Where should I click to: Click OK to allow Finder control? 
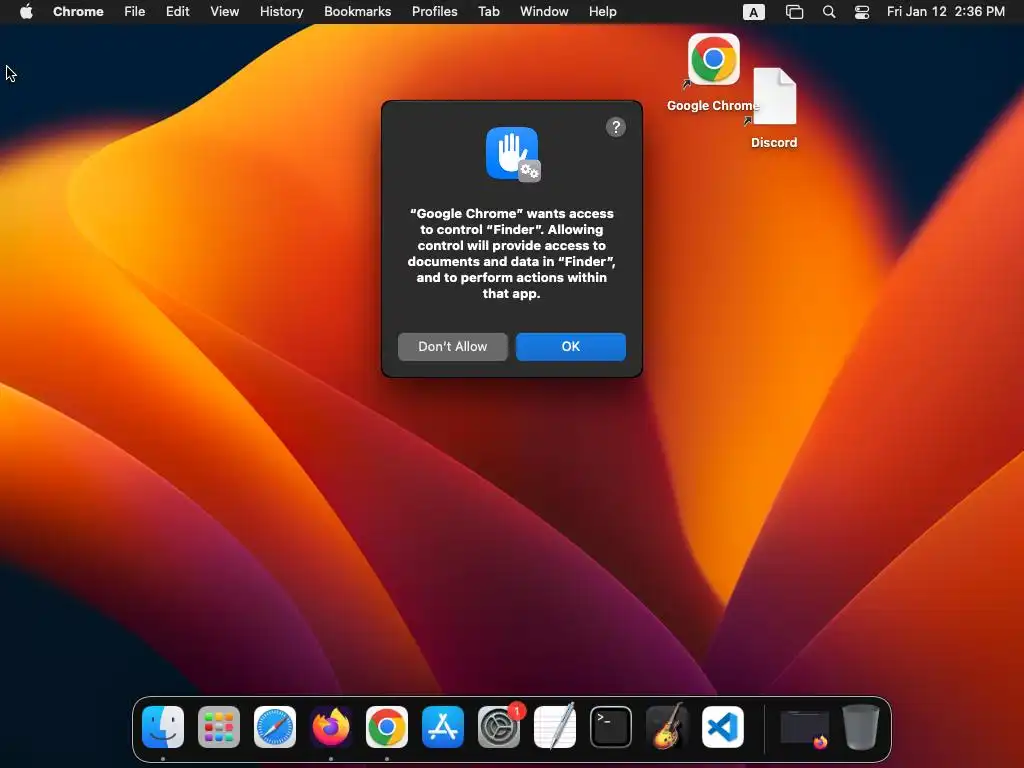point(571,347)
